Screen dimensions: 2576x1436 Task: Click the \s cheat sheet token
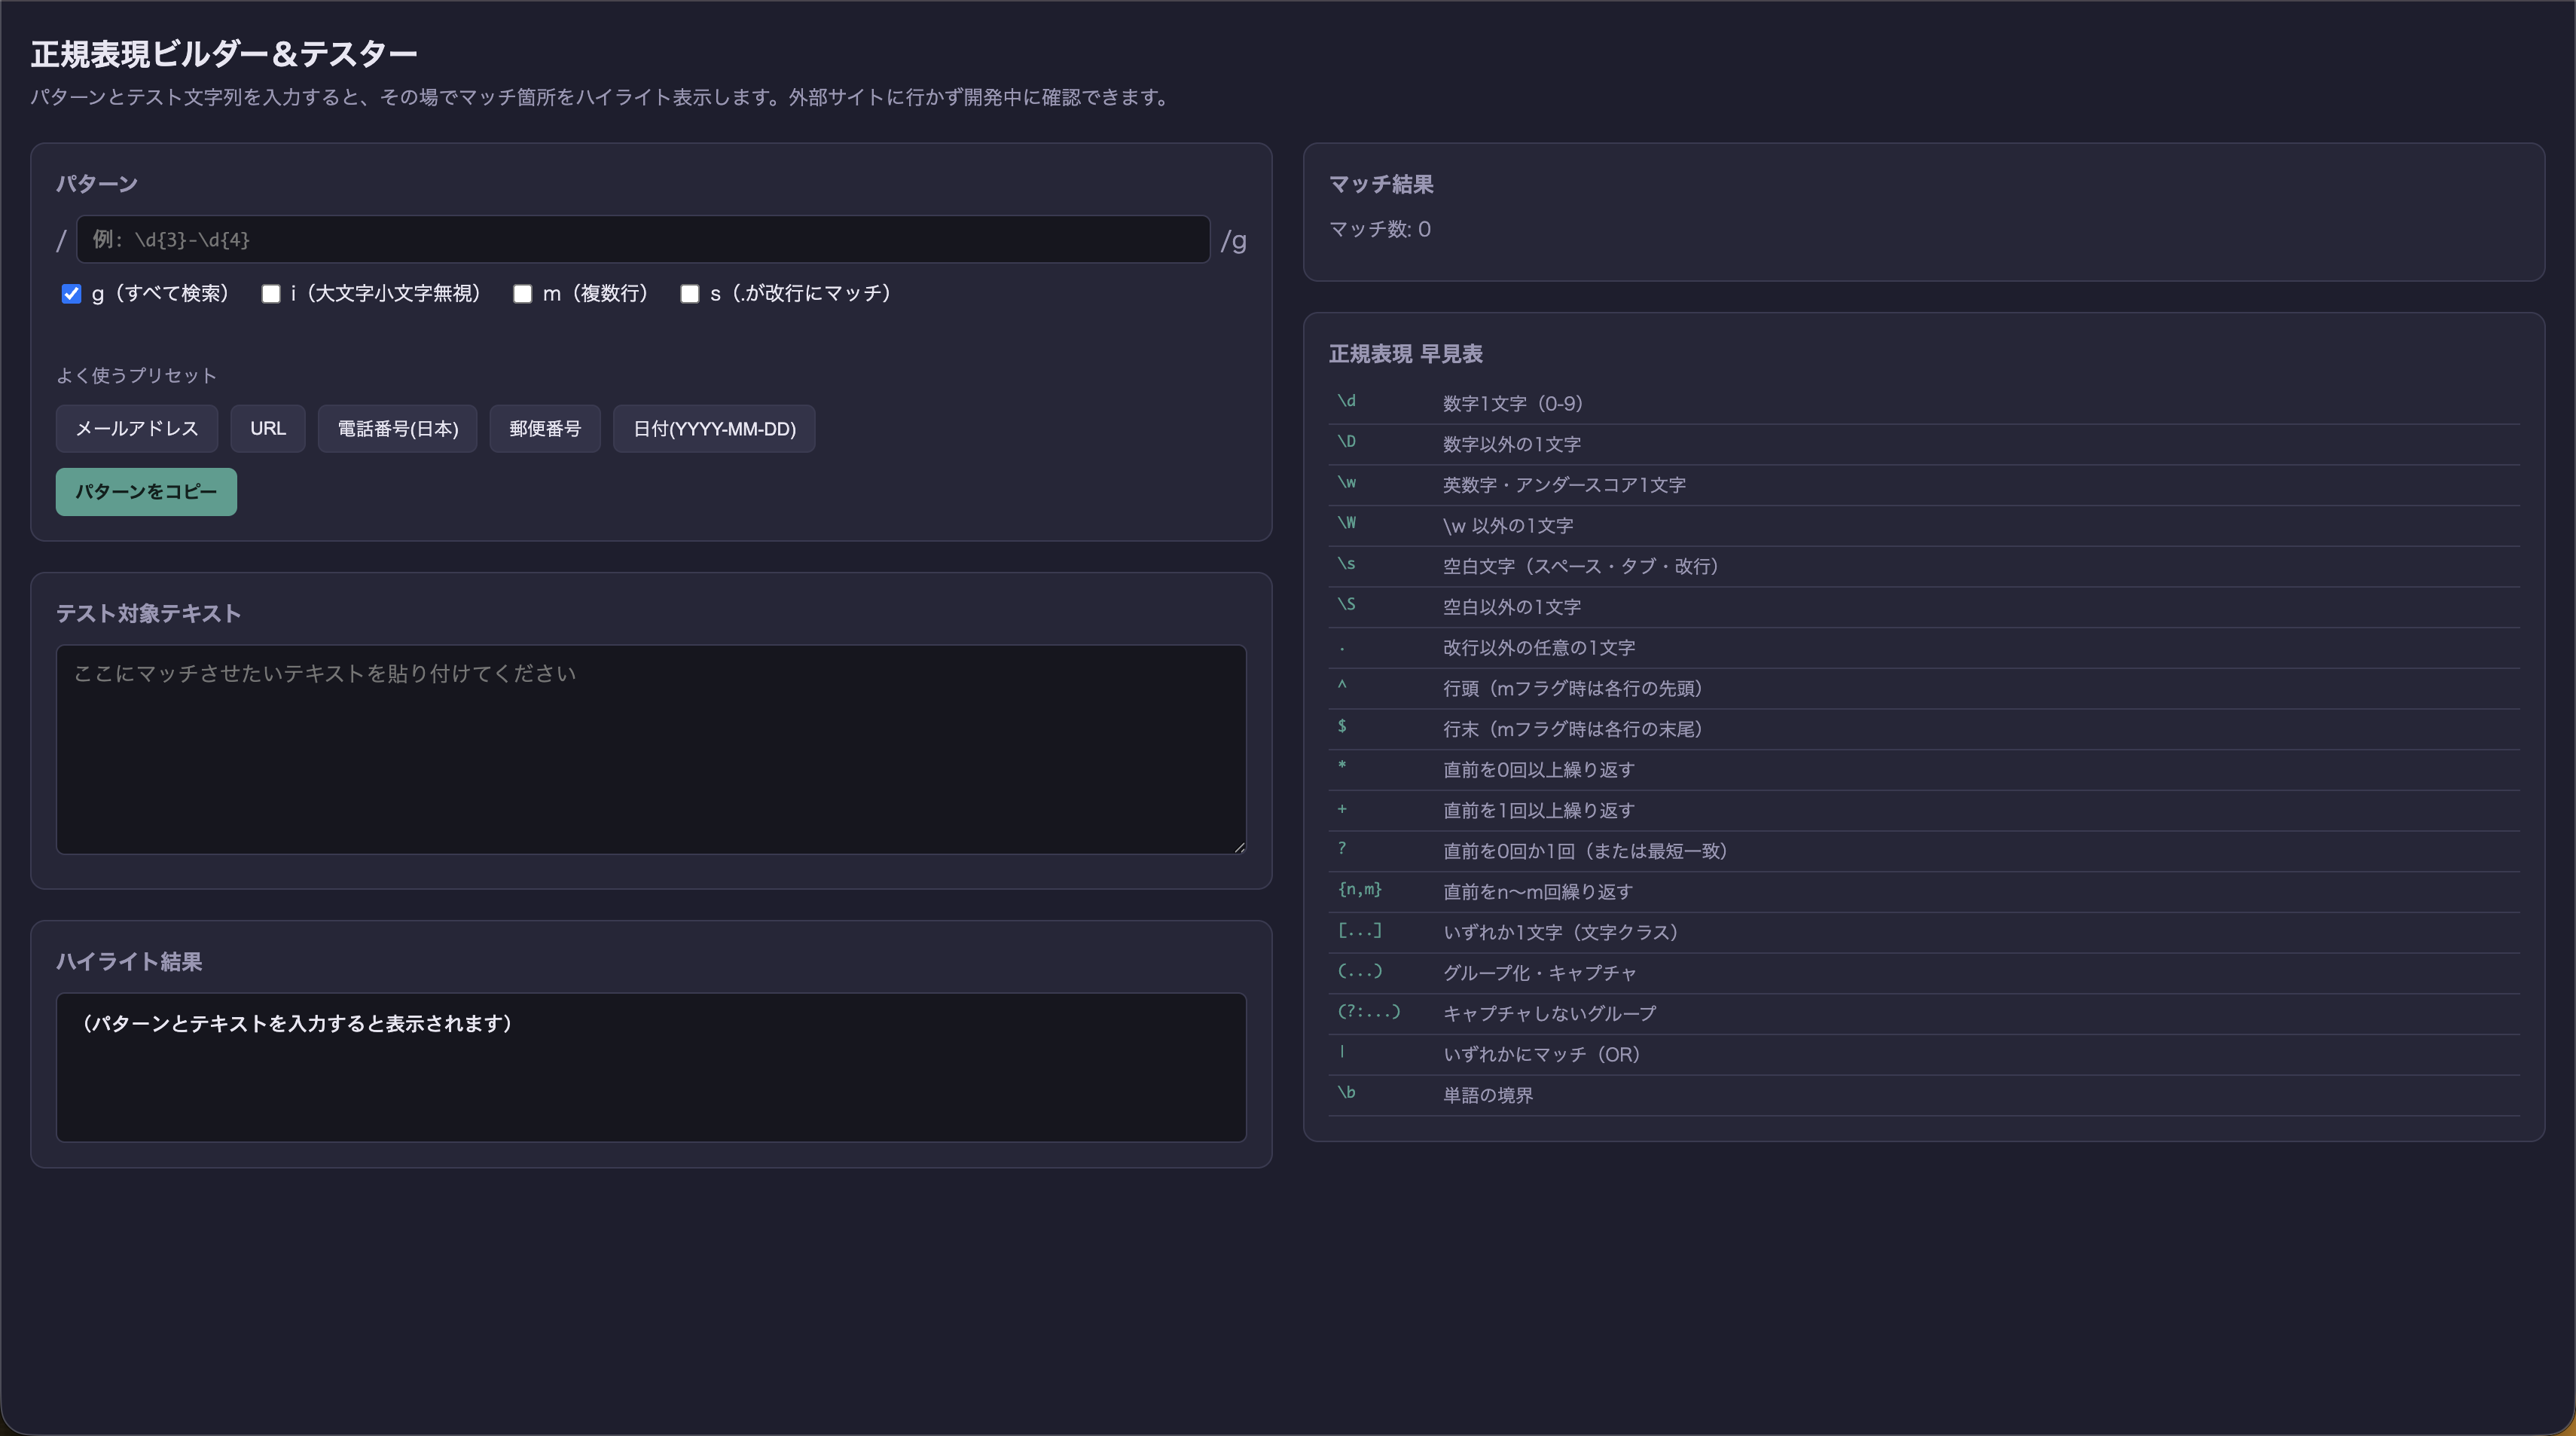click(x=1346, y=564)
